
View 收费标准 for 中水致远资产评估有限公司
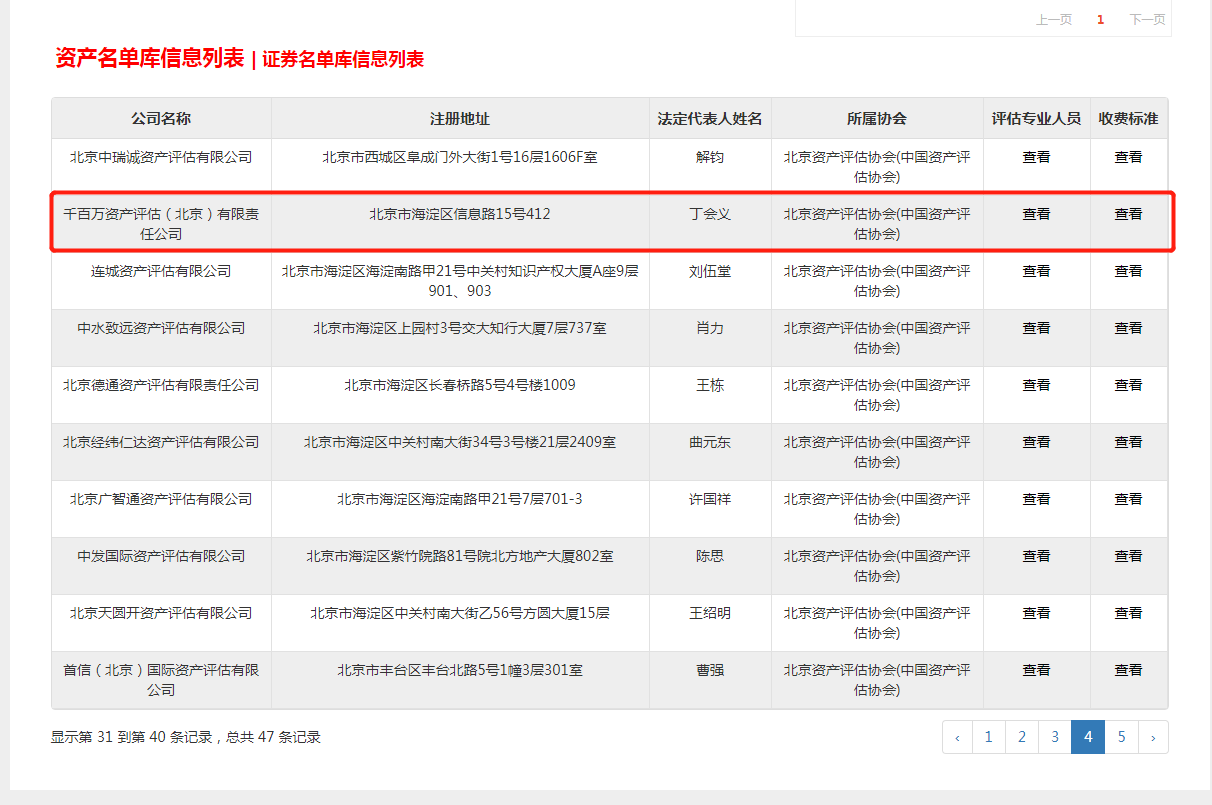tap(1129, 328)
